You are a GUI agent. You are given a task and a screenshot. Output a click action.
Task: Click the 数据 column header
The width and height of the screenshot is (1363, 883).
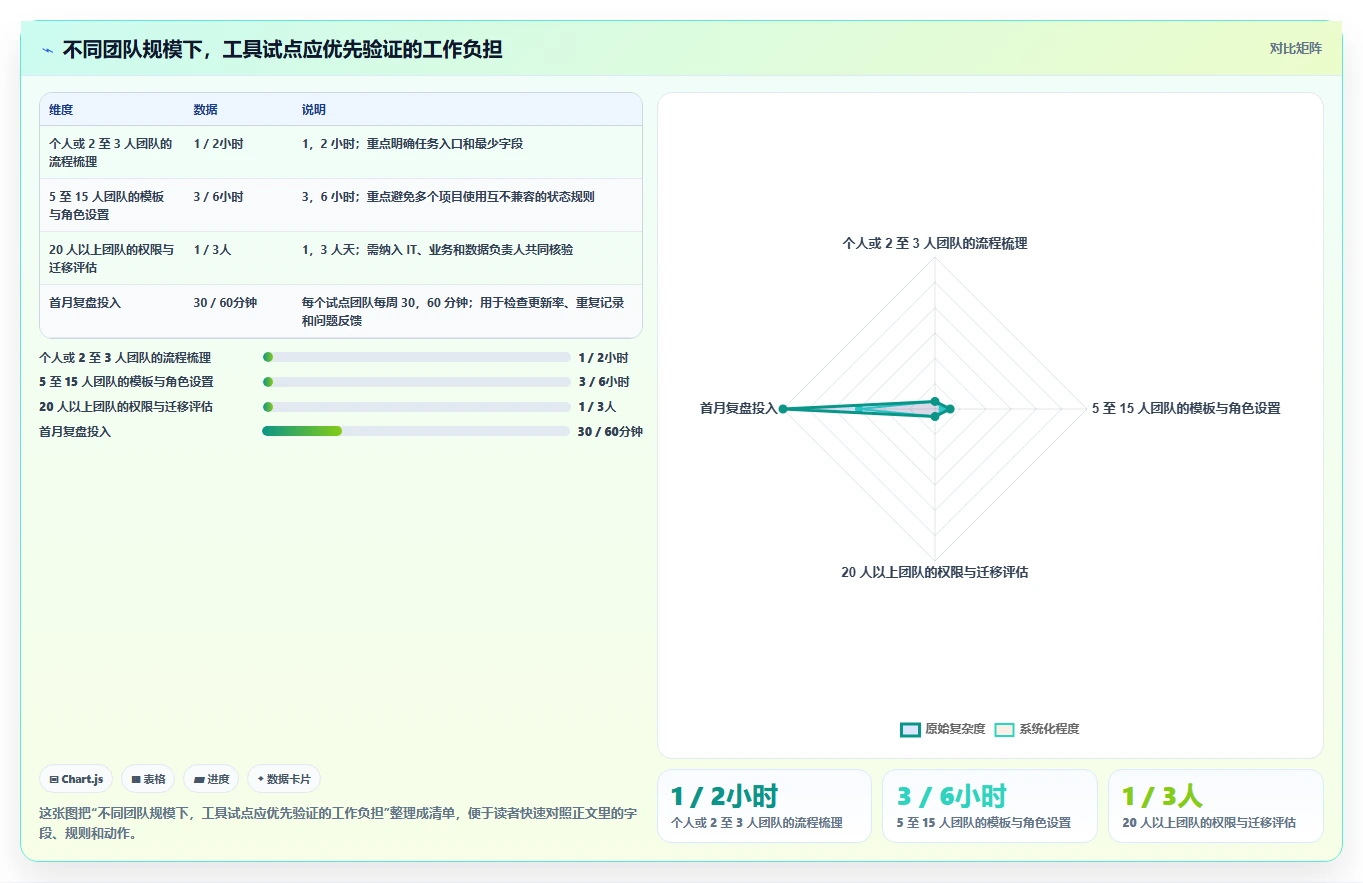[205, 110]
